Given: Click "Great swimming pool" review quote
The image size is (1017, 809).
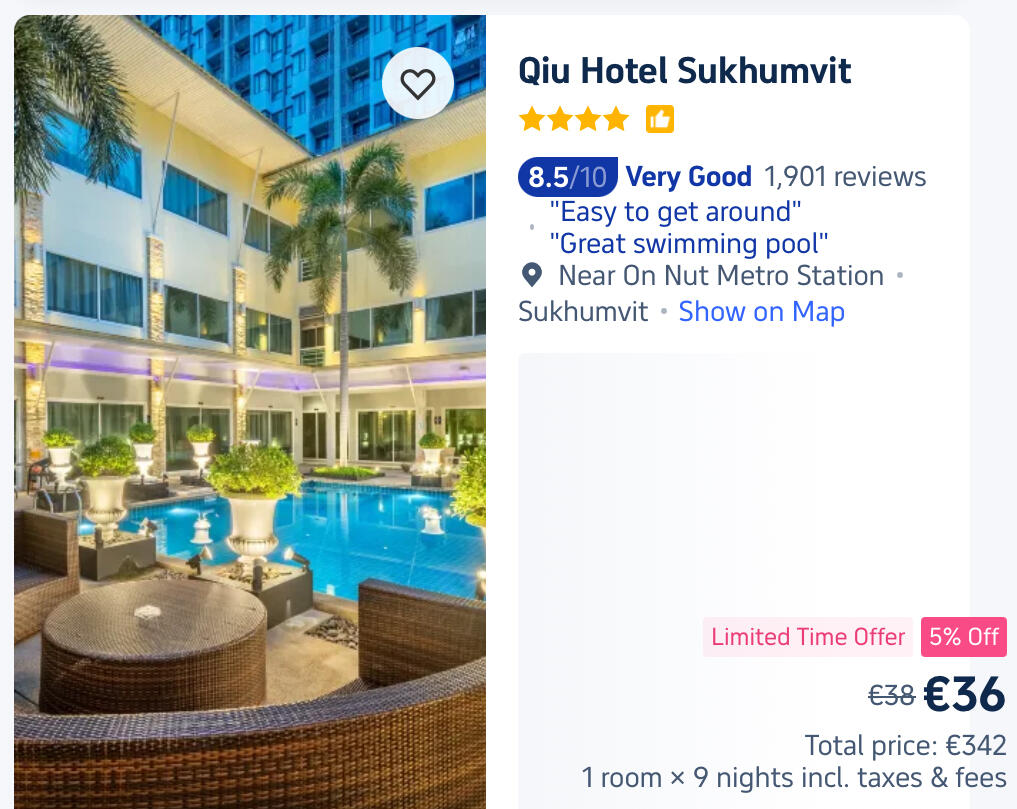Looking at the screenshot, I should pyautogui.click(x=689, y=243).
